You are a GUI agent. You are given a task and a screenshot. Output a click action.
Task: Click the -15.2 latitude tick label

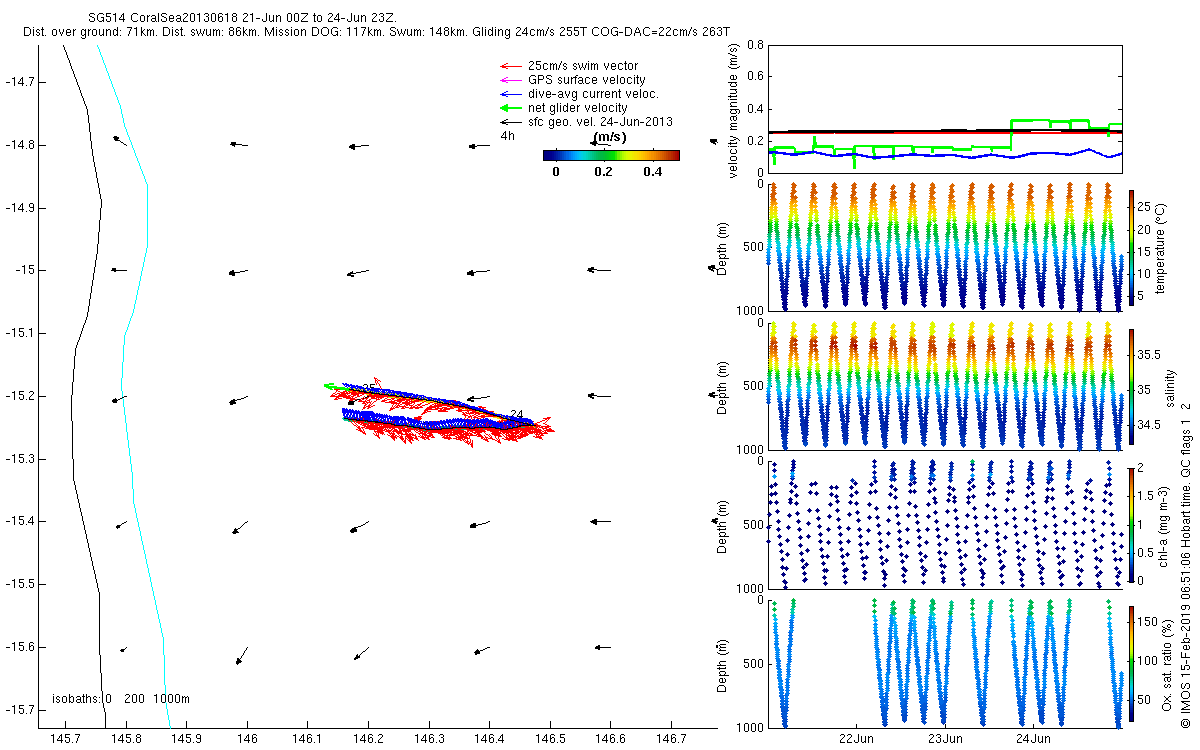24,396
